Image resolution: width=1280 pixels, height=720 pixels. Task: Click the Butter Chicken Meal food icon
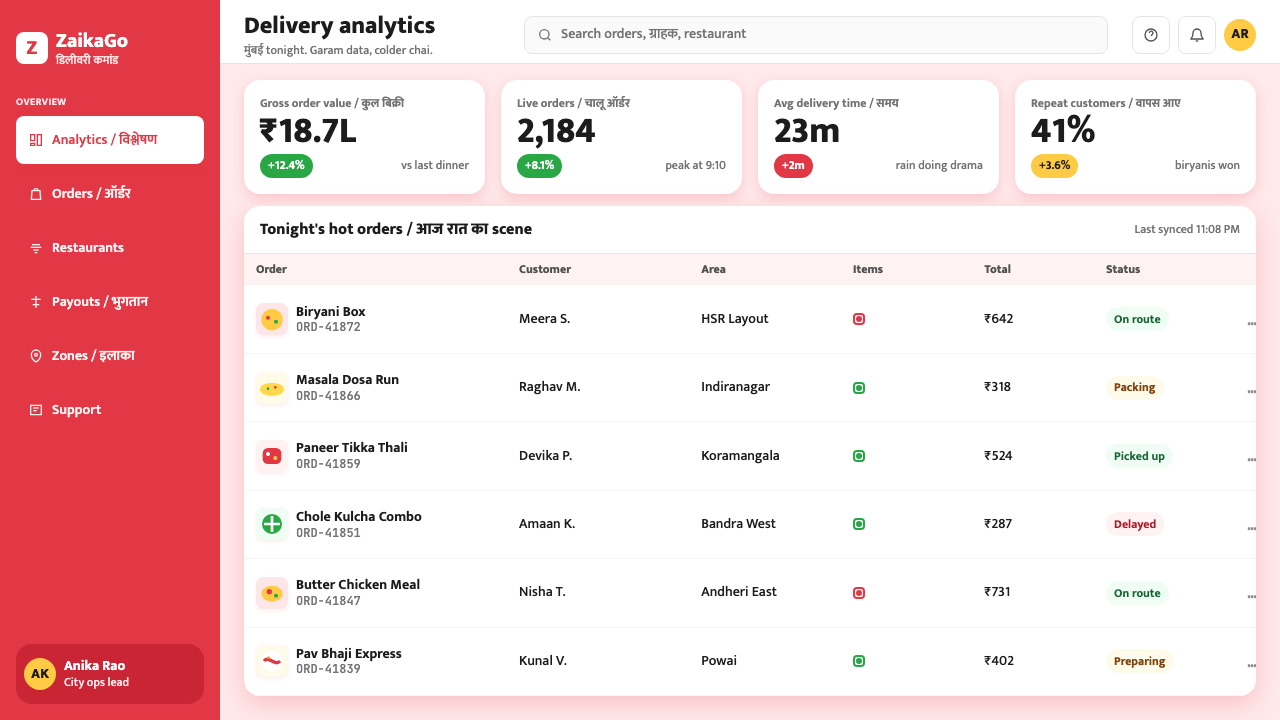point(272,593)
